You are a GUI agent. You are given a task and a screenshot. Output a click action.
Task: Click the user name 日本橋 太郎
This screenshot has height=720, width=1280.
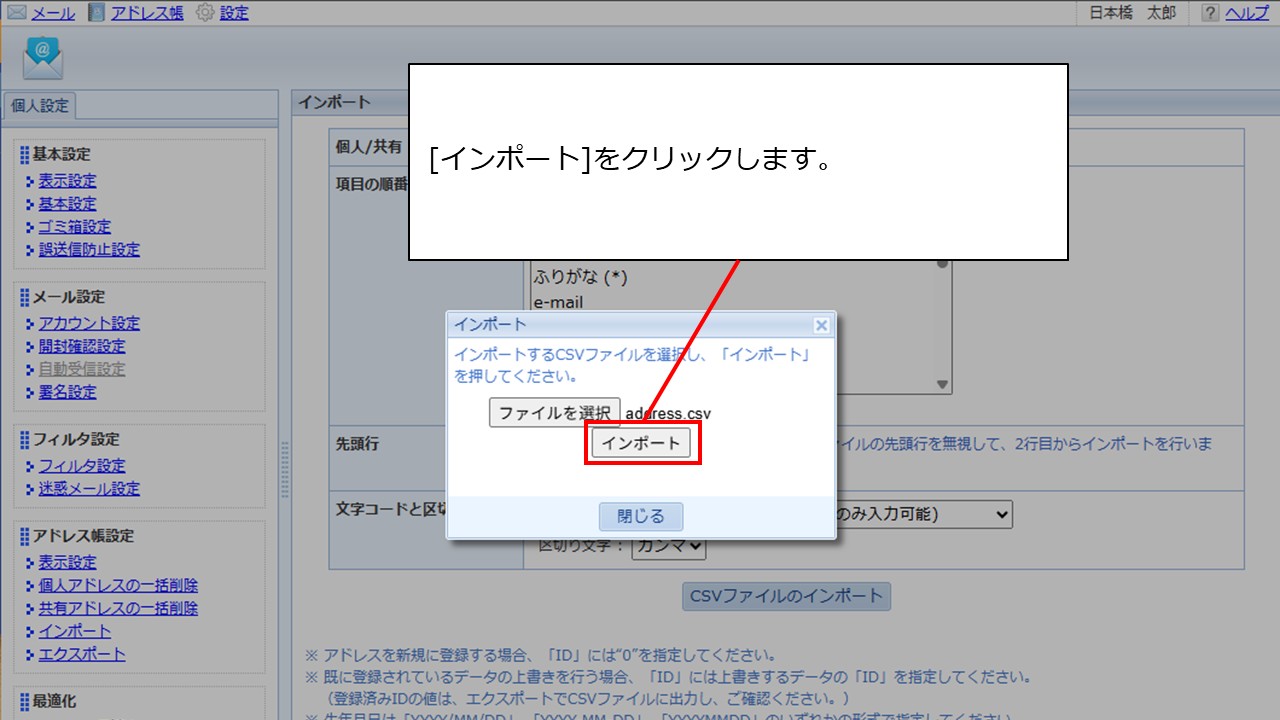tap(1133, 13)
